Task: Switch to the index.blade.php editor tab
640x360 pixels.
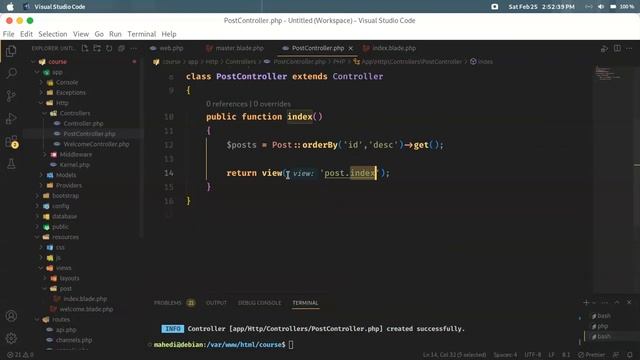Action: [x=389, y=48]
